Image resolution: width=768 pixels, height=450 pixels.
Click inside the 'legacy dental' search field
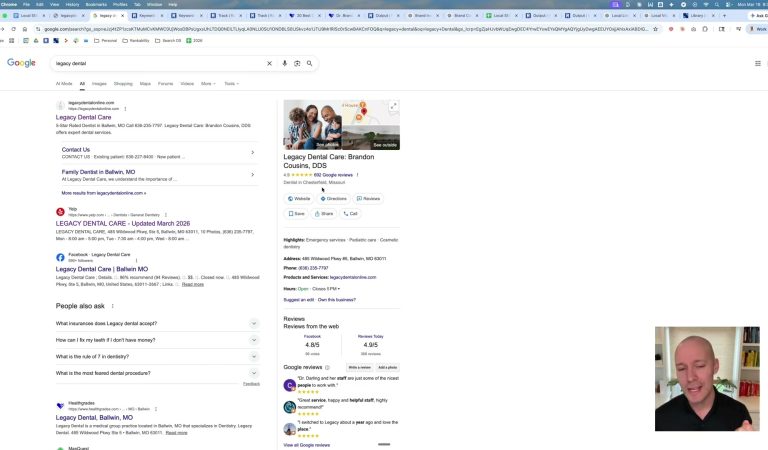159,63
